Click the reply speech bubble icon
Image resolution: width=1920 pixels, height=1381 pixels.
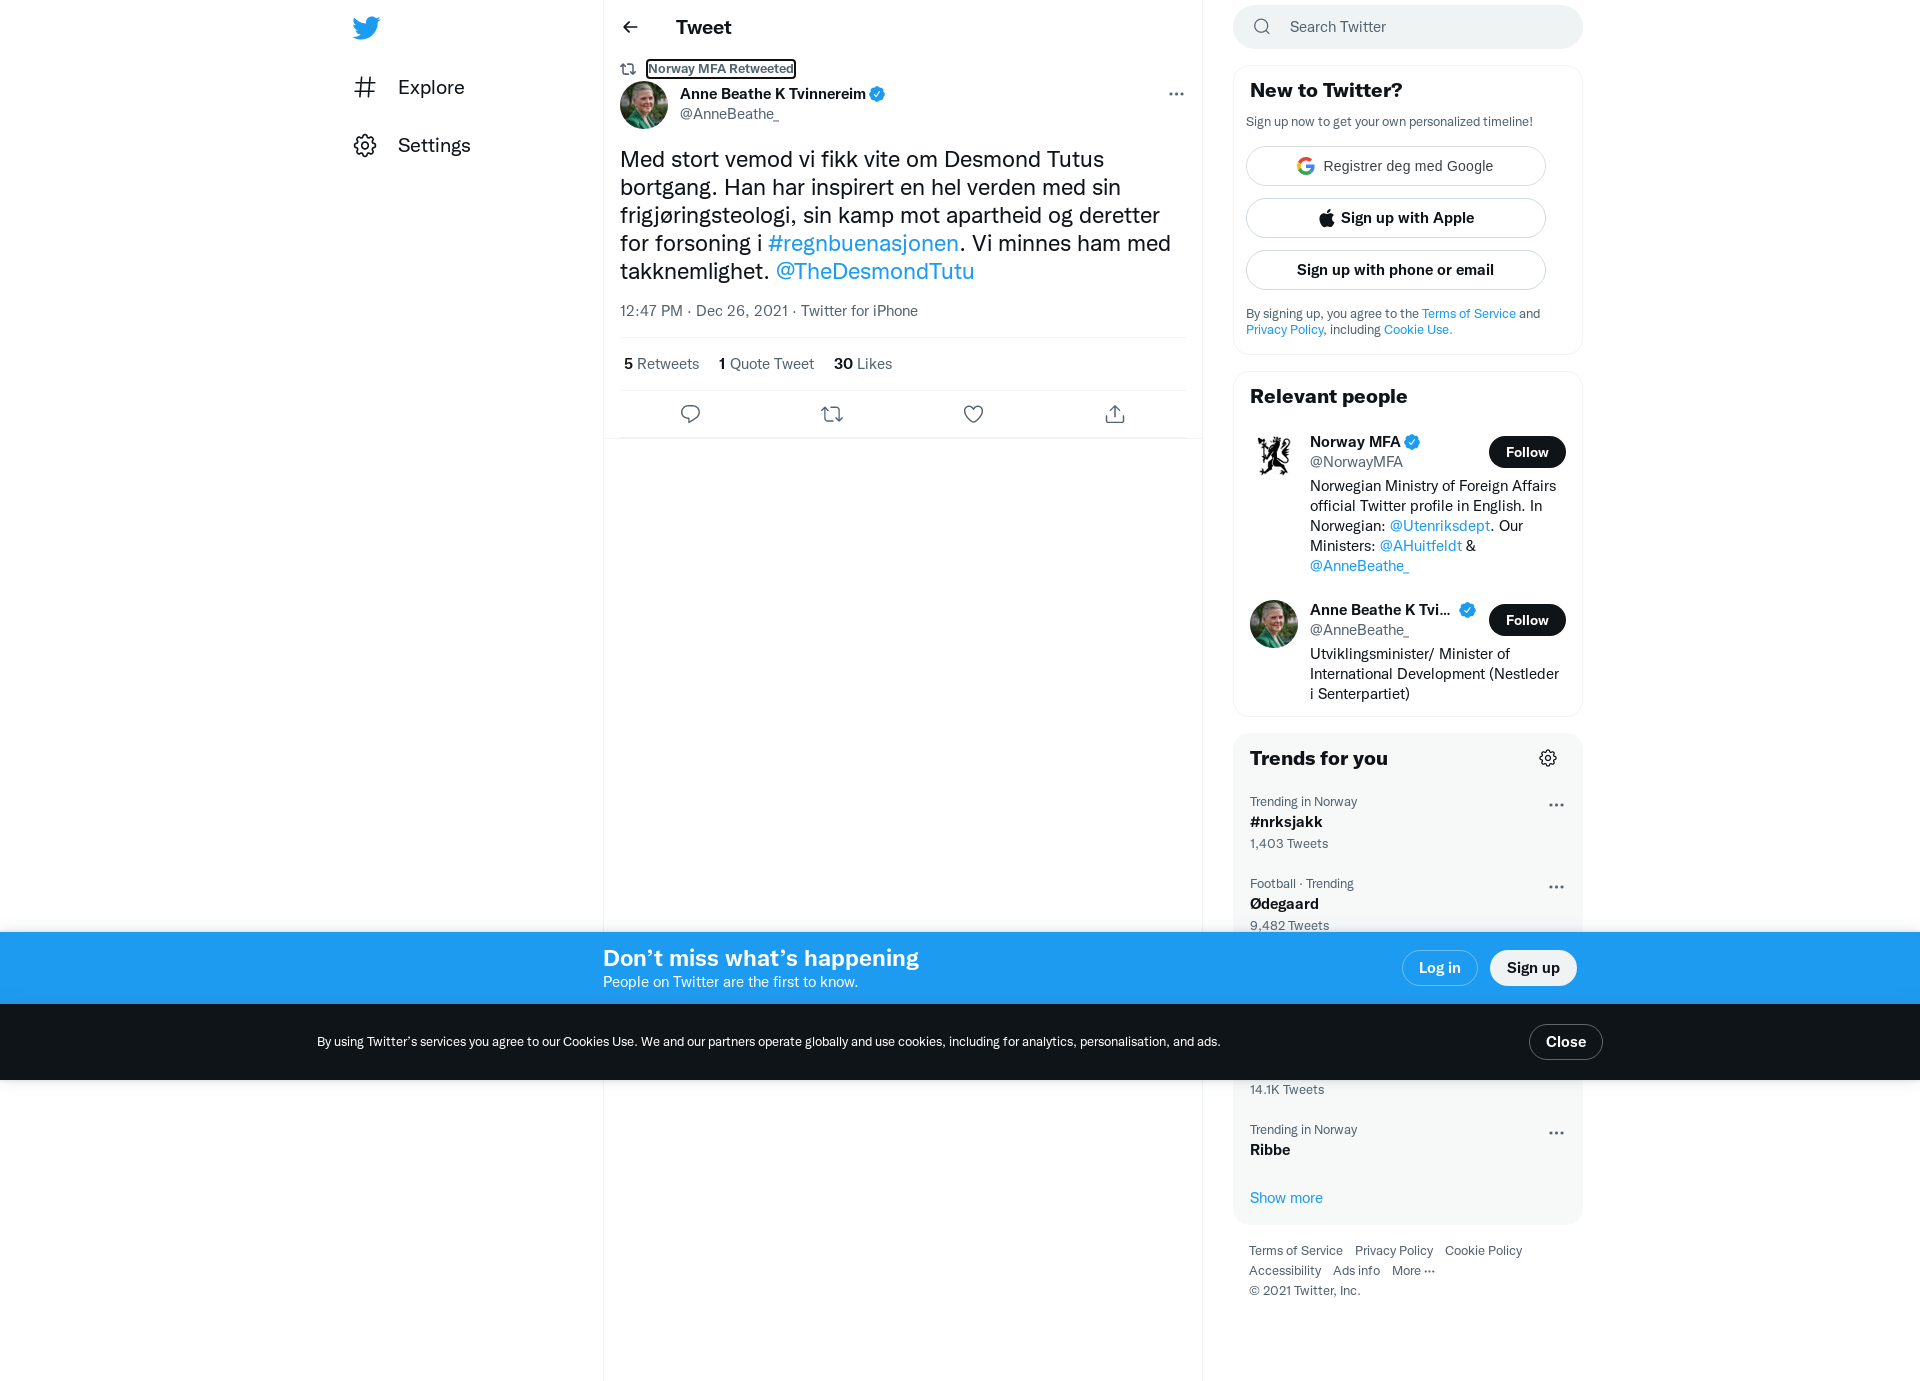click(x=690, y=414)
